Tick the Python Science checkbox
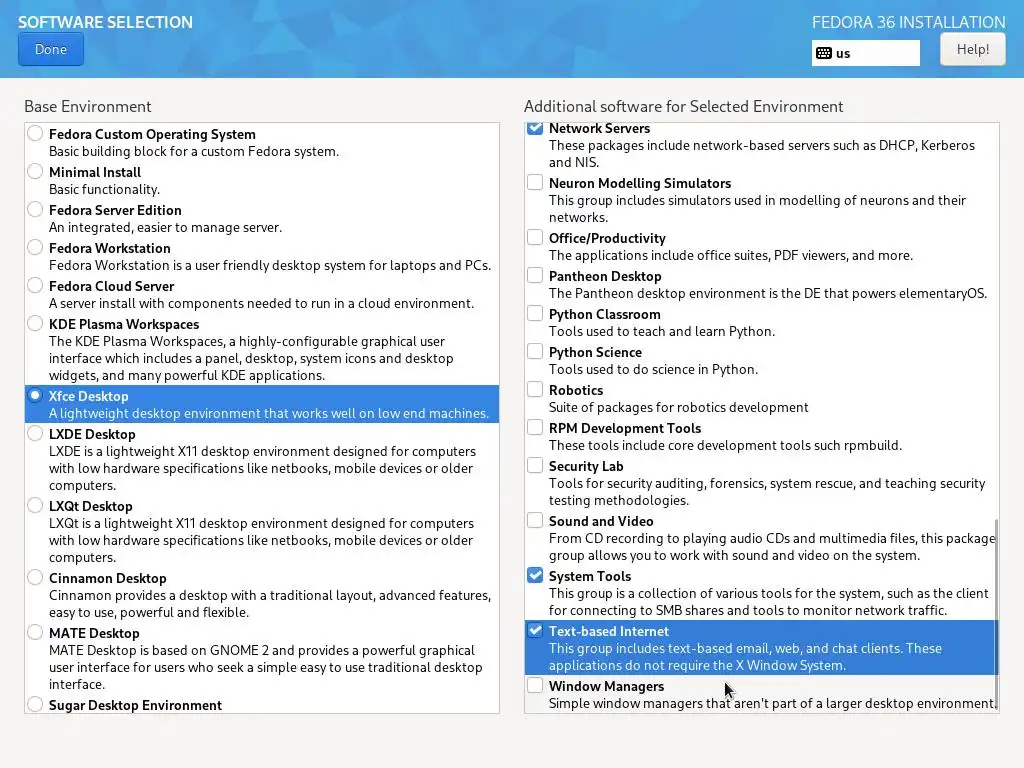 coord(535,351)
